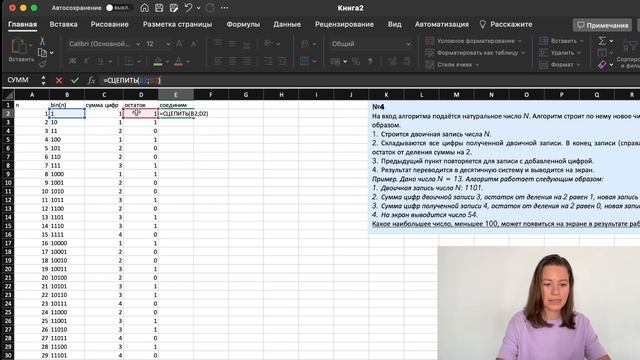Cancel formula entry with red X
This screenshot has height=360, width=640.
tap(59, 80)
